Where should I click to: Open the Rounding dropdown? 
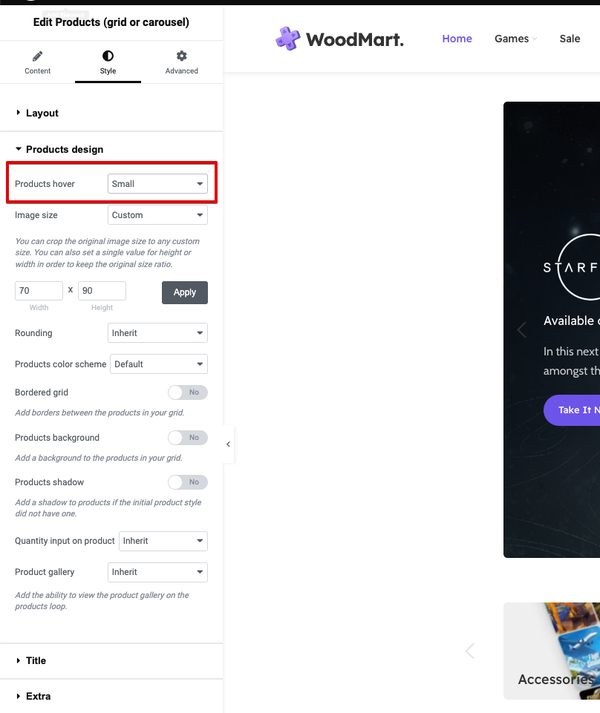157,333
